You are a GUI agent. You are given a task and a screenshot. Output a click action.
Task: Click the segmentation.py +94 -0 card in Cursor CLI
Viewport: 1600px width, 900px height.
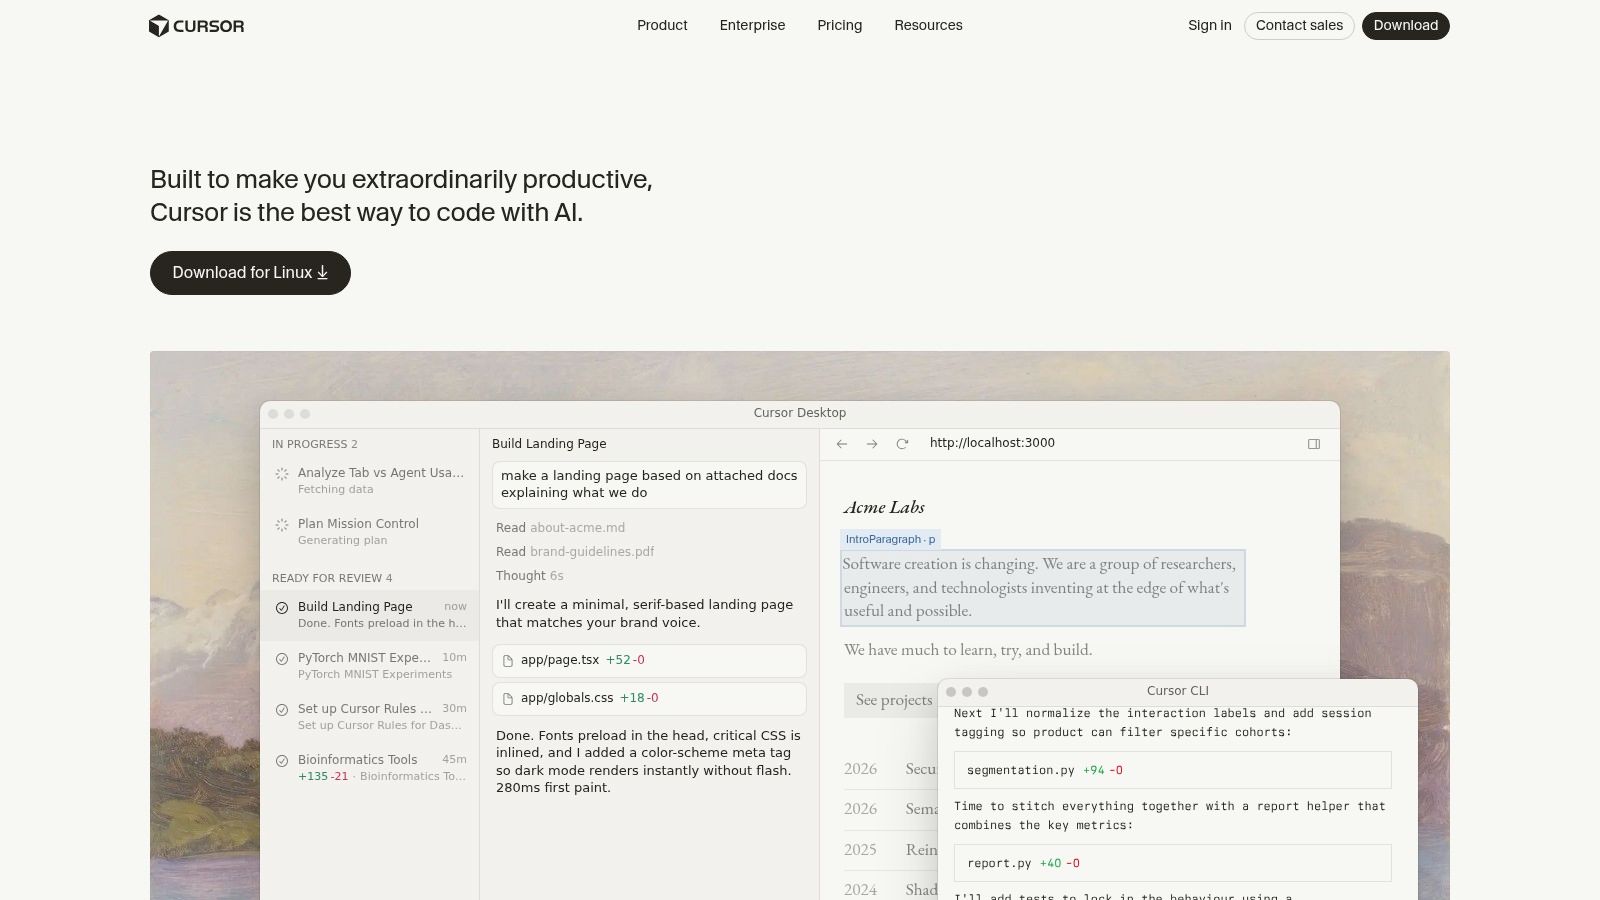pos(1172,770)
